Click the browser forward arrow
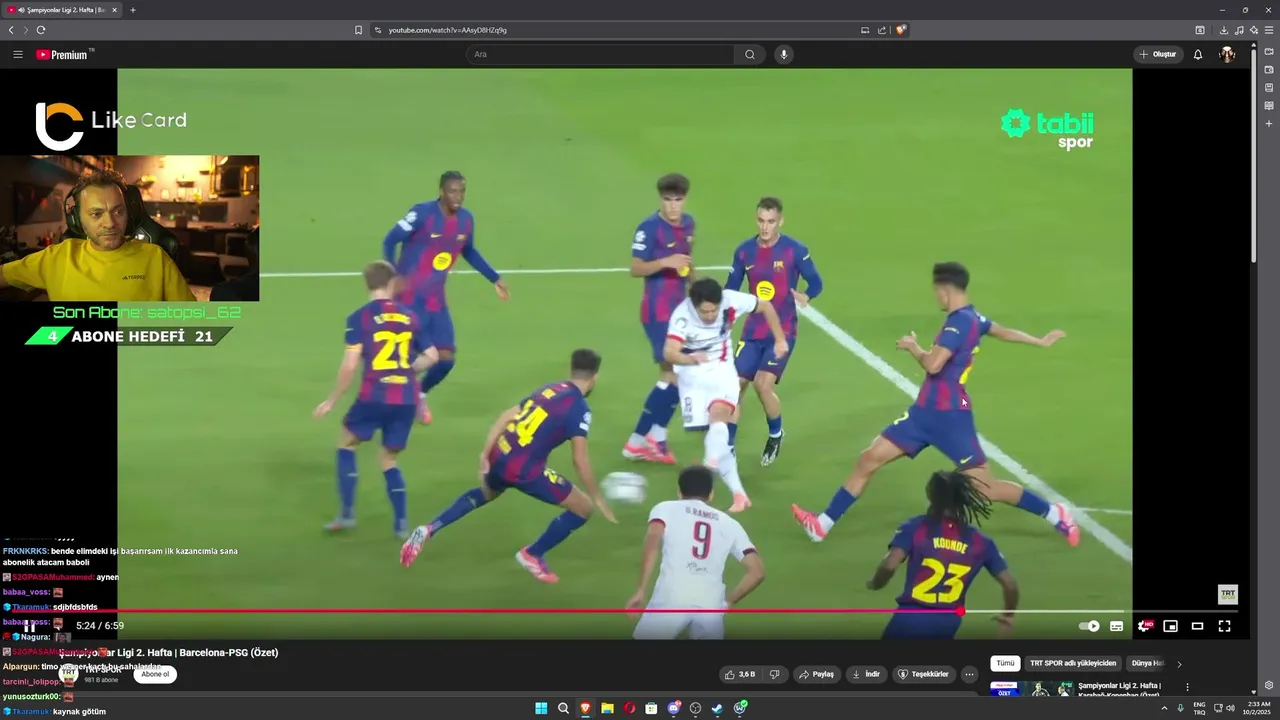 click(x=25, y=30)
